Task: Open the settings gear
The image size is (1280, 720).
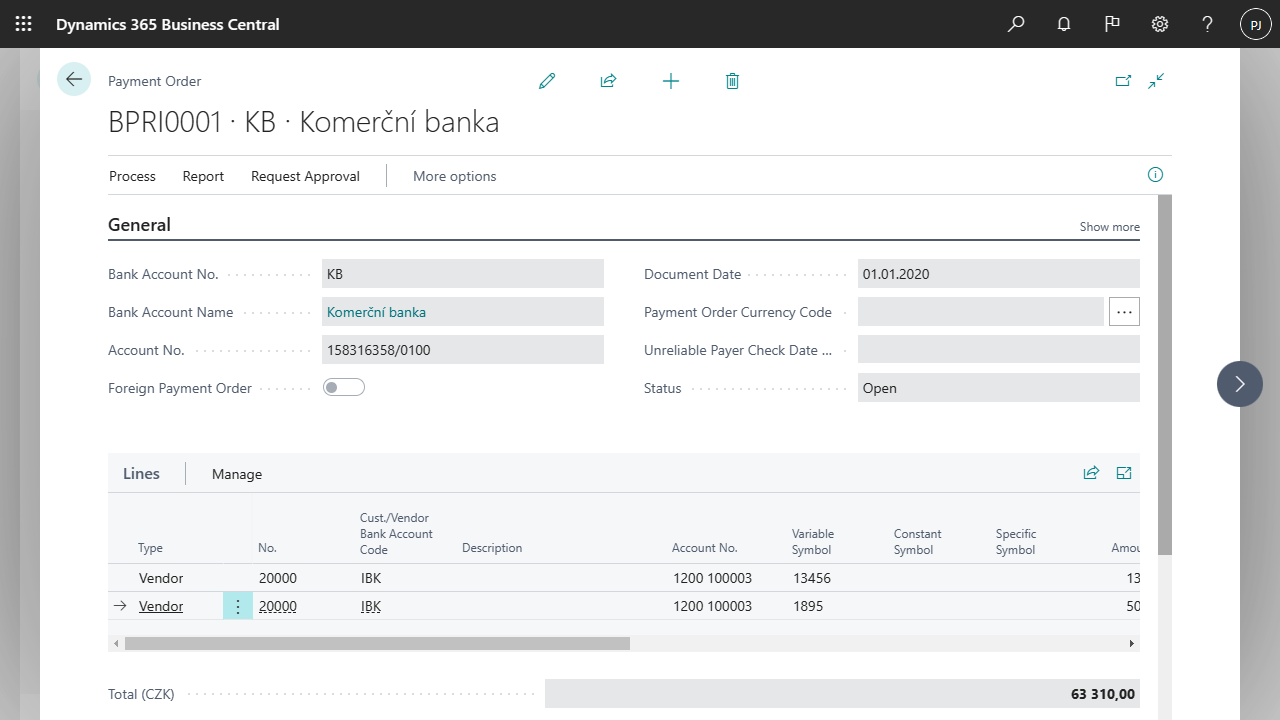Action: point(1160,24)
